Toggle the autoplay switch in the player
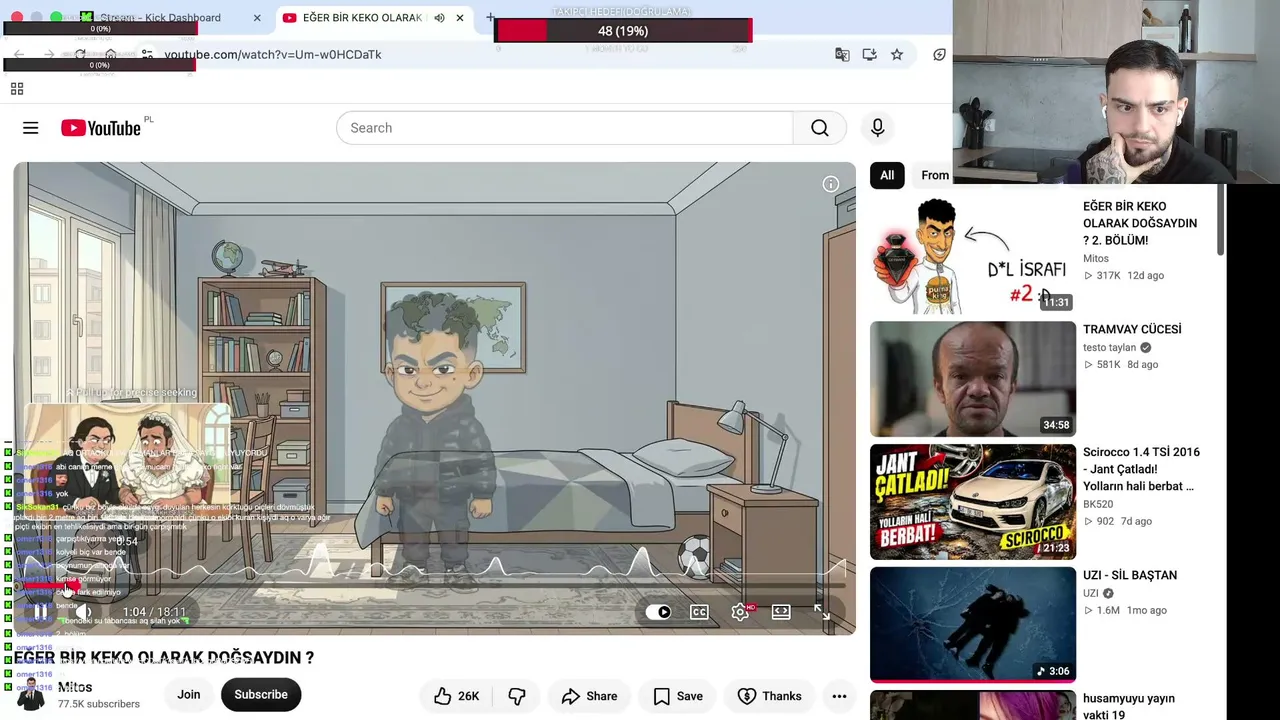 658,612
